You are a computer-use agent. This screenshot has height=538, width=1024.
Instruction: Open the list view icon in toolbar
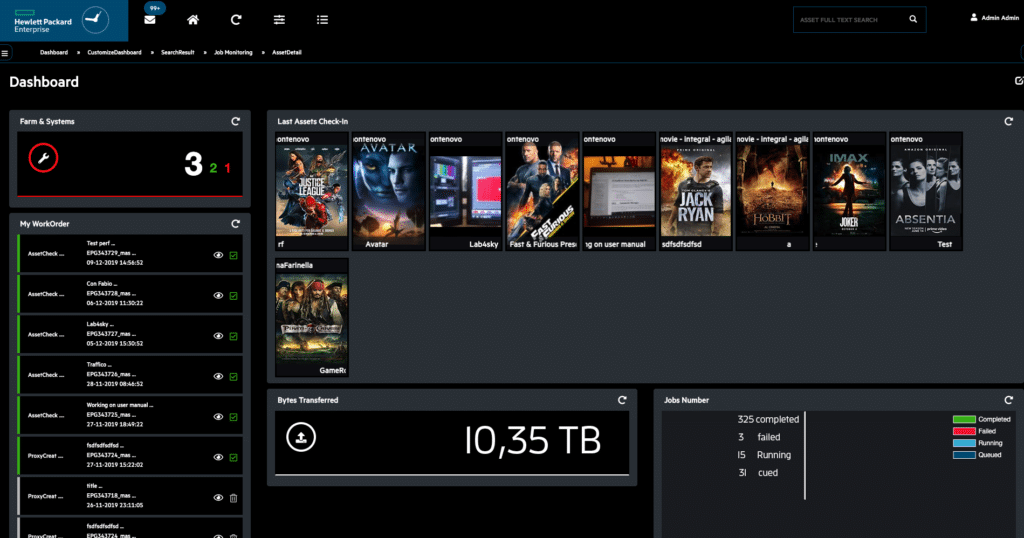[x=322, y=20]
